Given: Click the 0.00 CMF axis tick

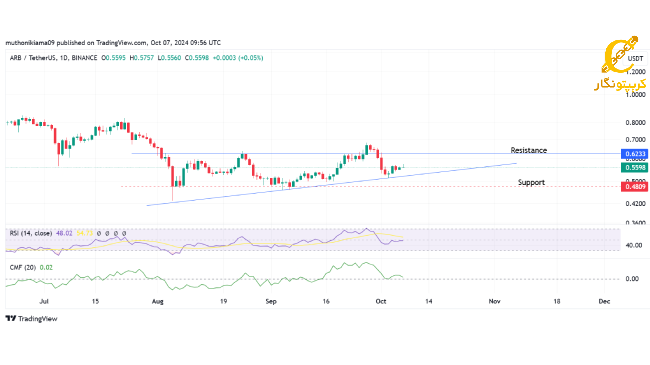Looking at the screenshot, I should tap(632, 279).
